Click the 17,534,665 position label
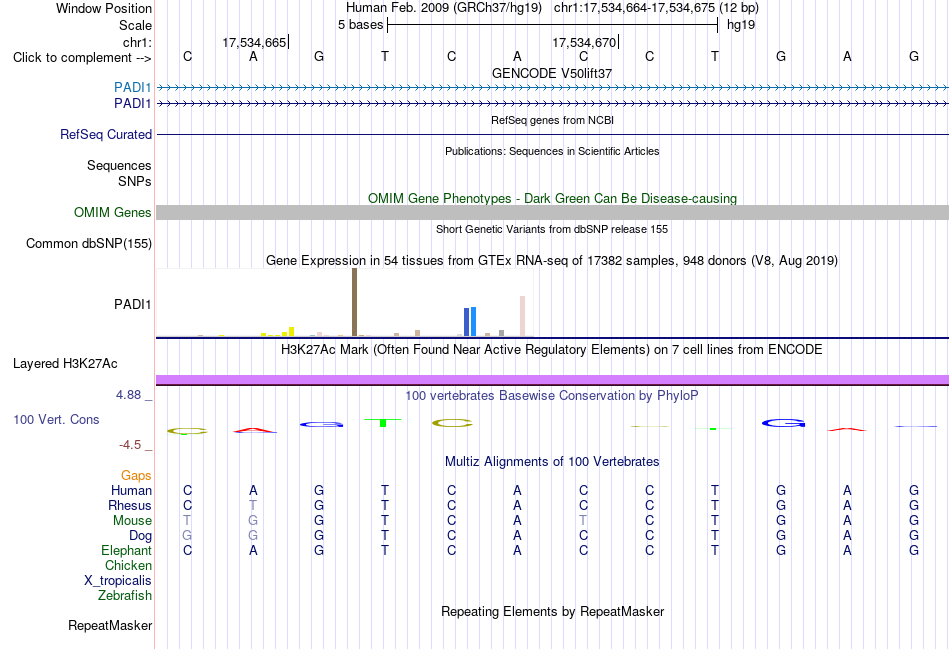This screenshot has height=649, width=950. (254, 42)
